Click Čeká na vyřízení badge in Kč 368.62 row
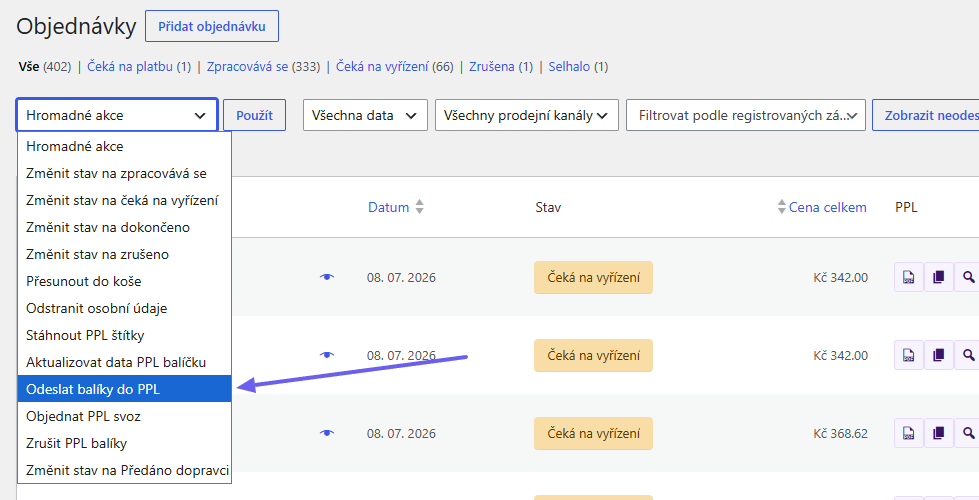 click(x=593, y=433)
